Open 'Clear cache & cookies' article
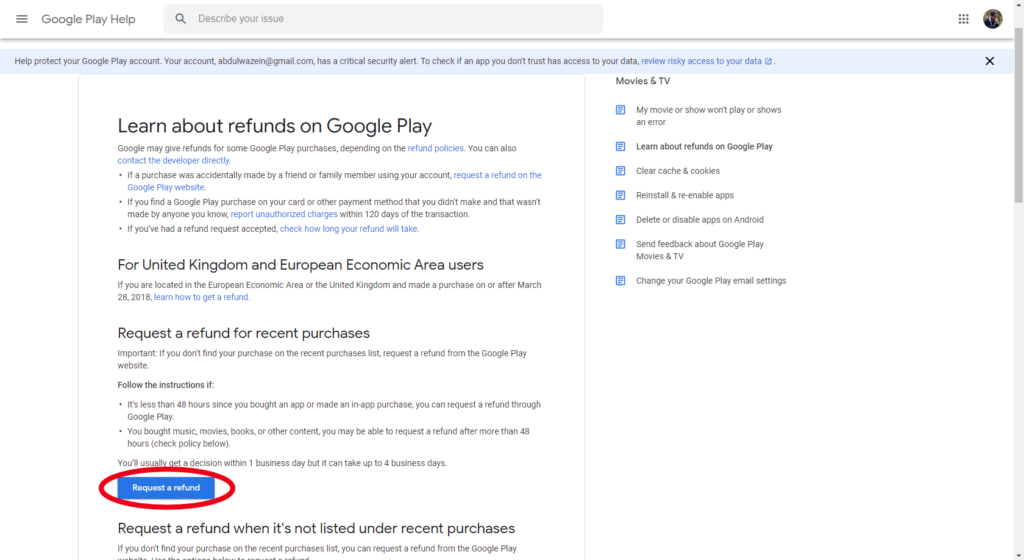1024x560 pixels. tap(678, 171)
